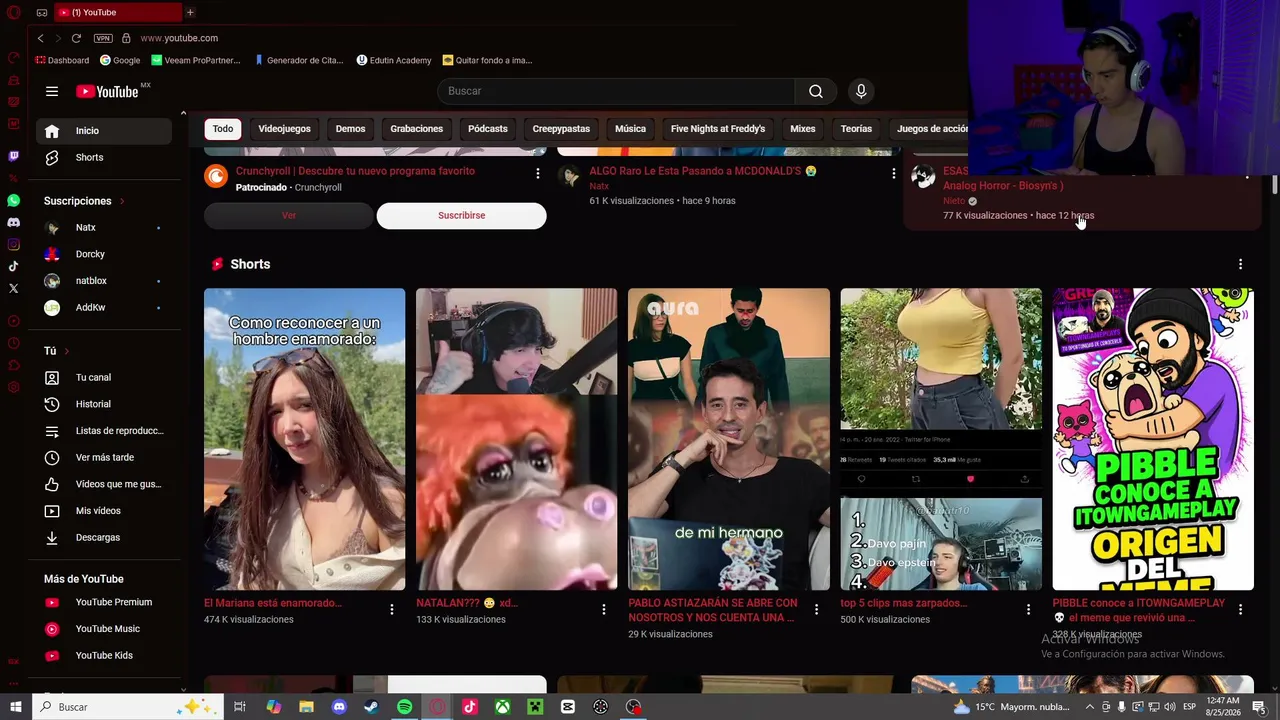Screen dimensions: 1280x720
Task: Open a new browser tab
Action: coord(190,12)
